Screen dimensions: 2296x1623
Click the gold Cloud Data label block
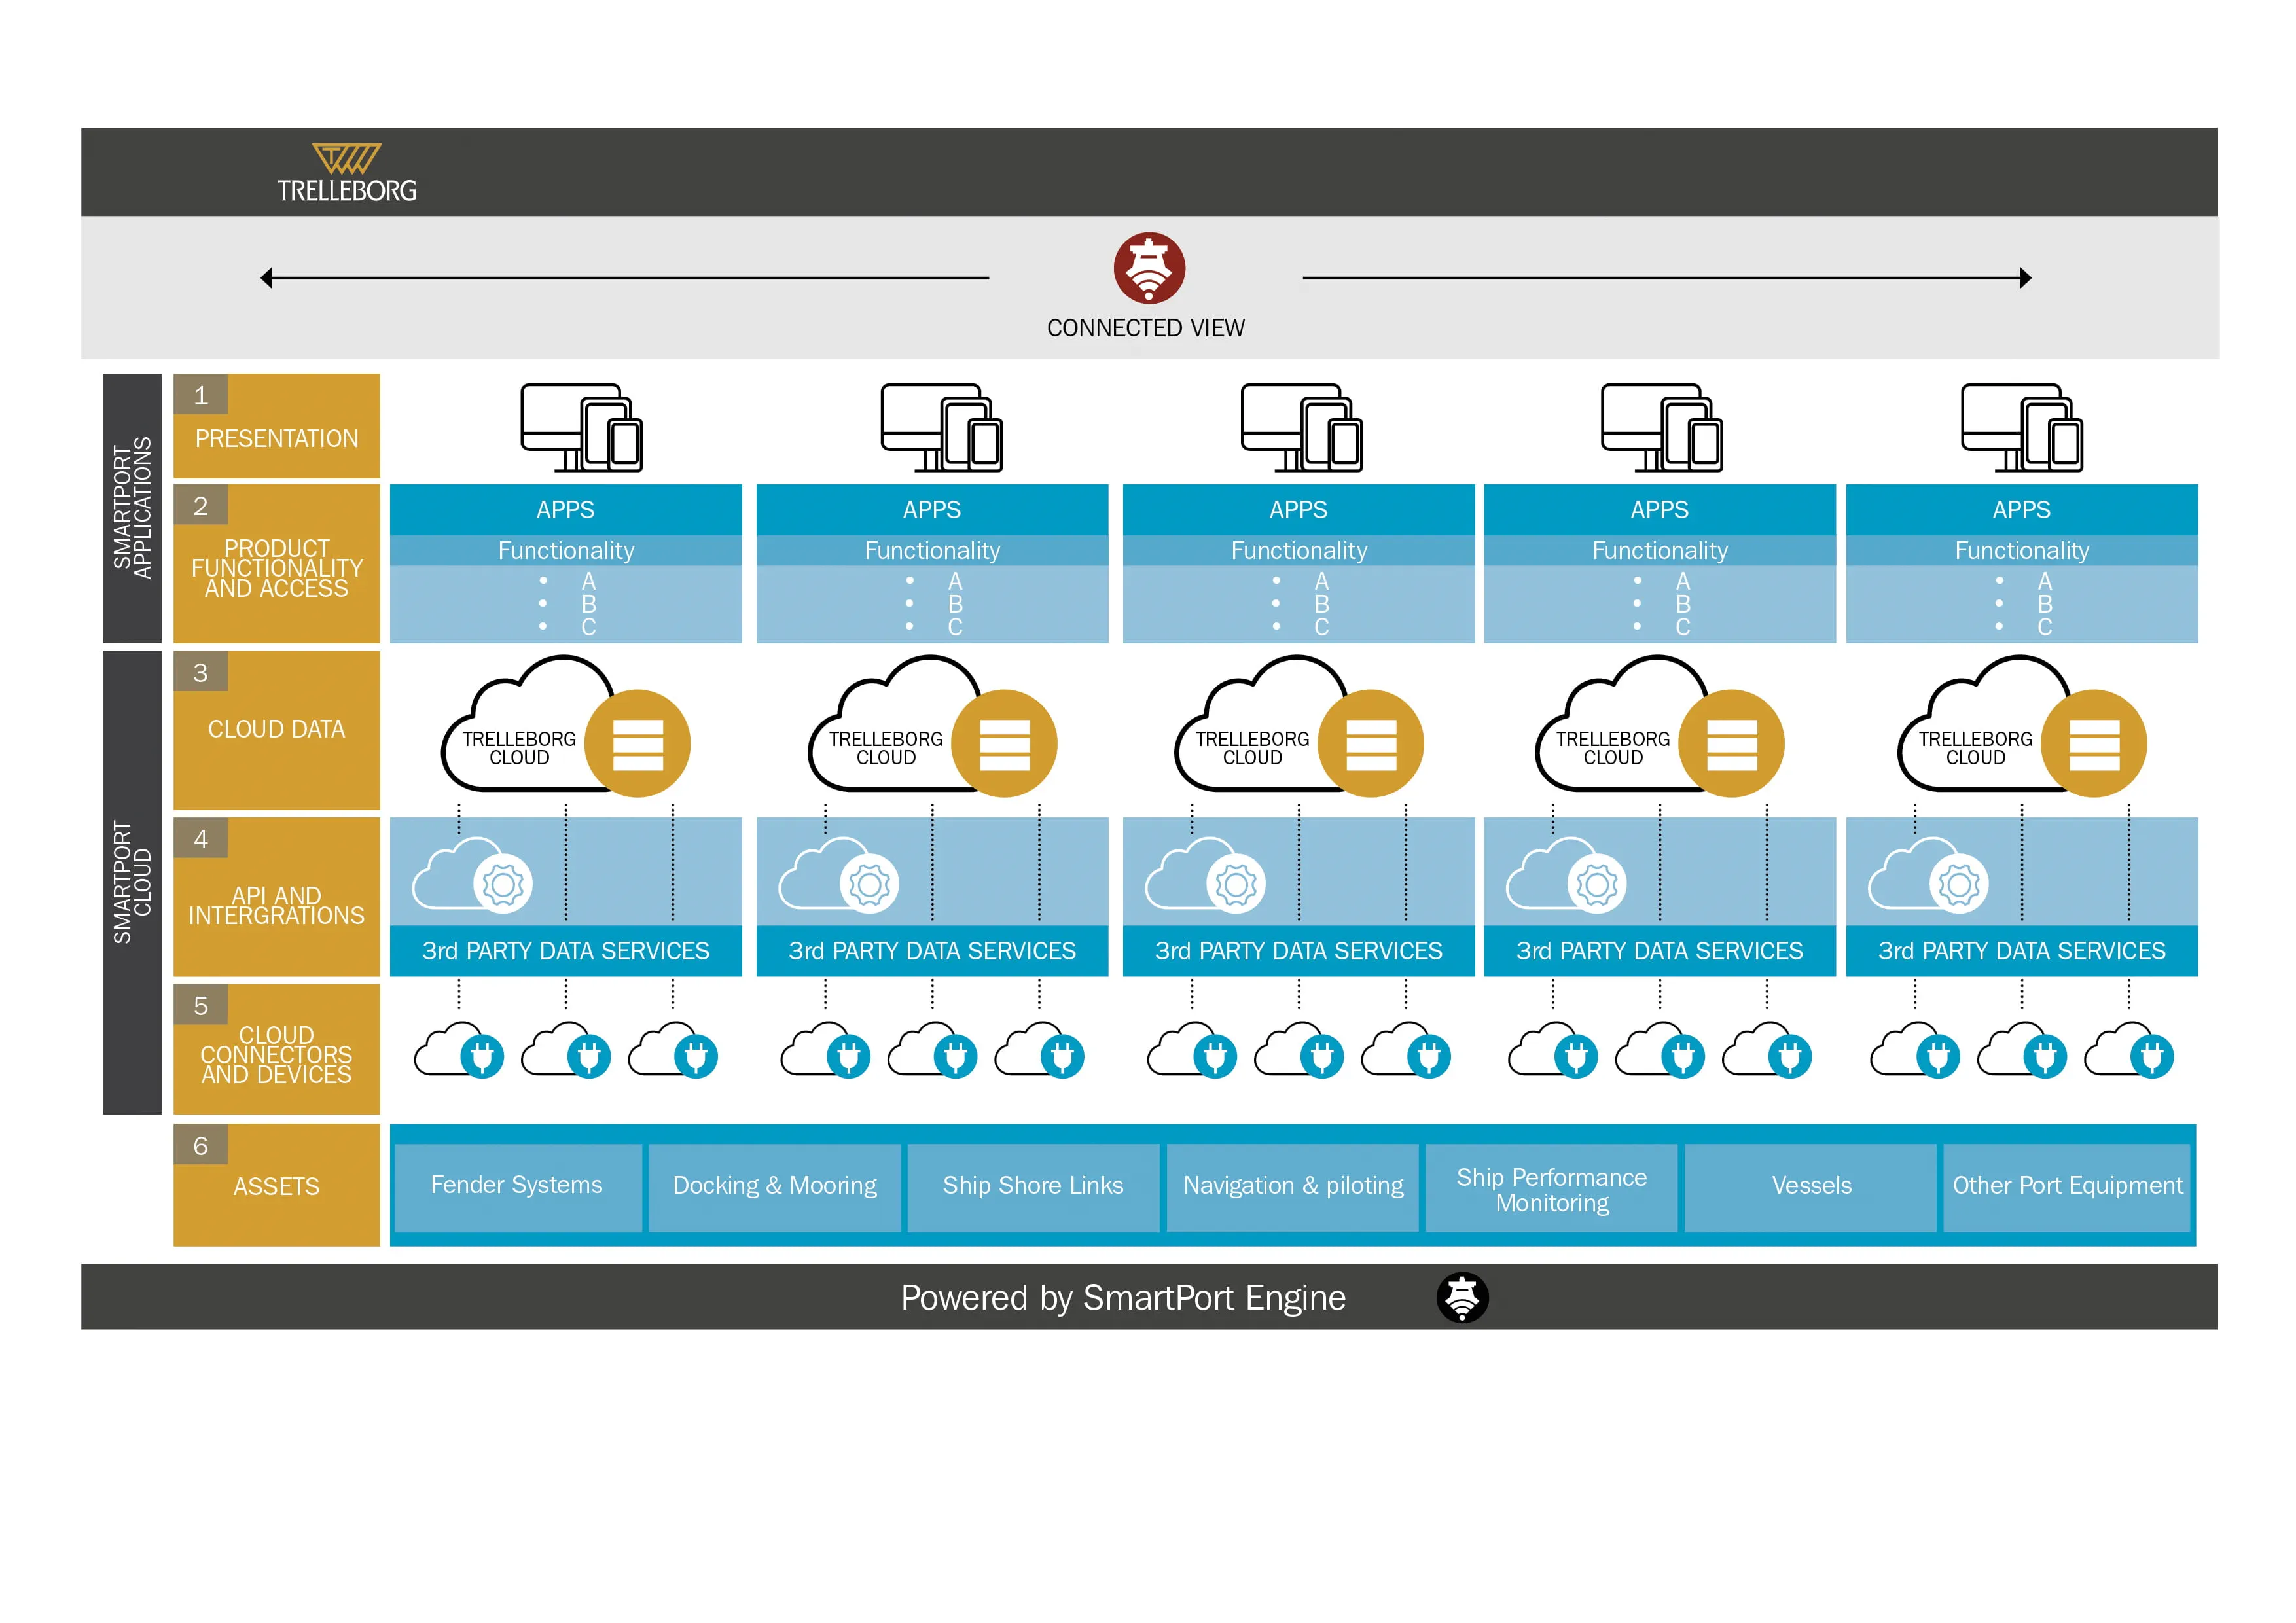click(x=276, y=730)
